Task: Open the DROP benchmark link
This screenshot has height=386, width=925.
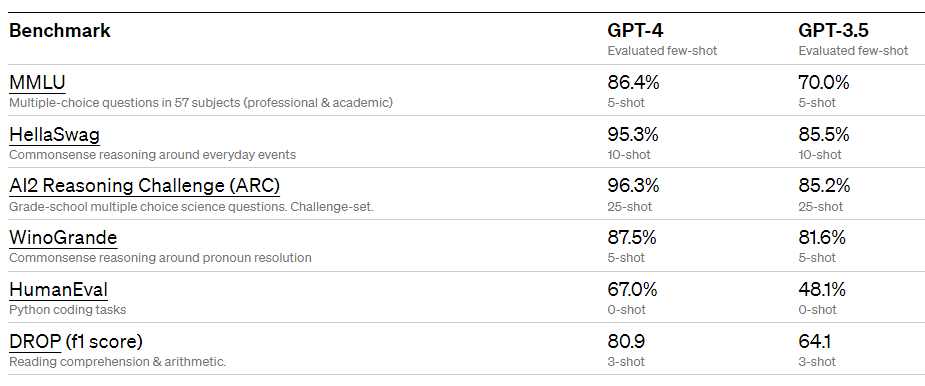Action: [35, 341]
